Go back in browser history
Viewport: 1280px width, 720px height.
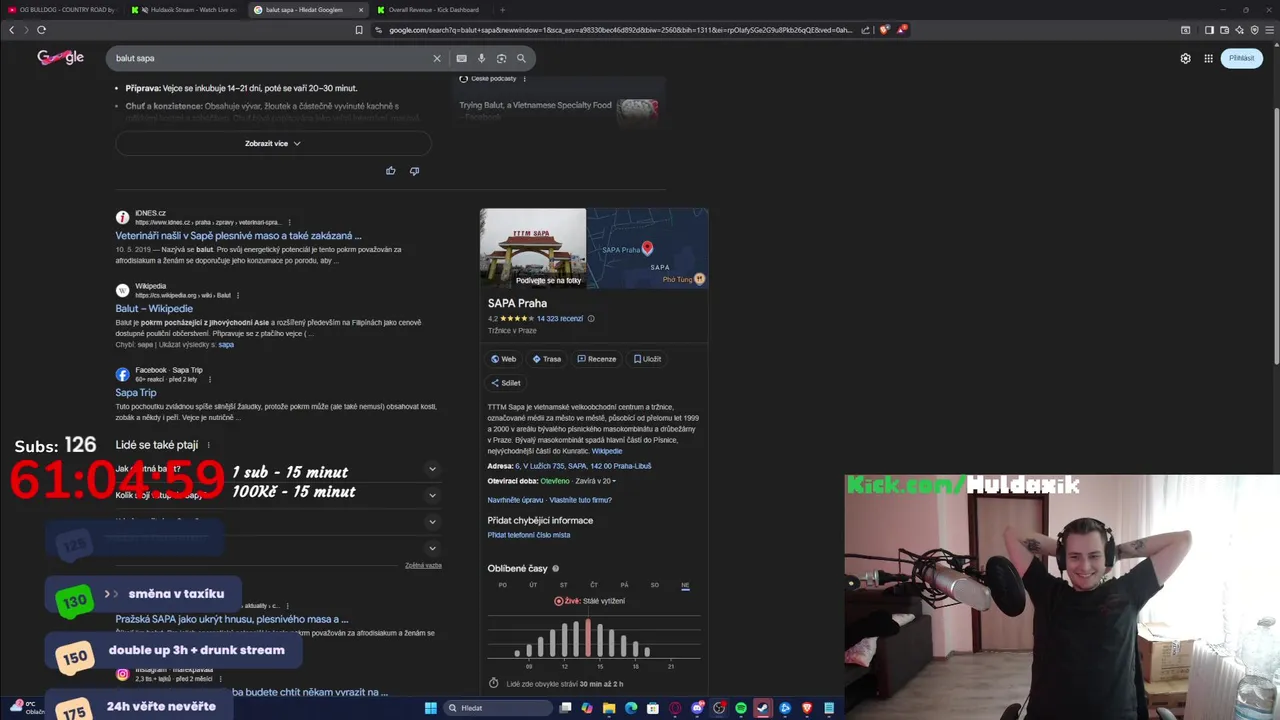click(11, 30)
